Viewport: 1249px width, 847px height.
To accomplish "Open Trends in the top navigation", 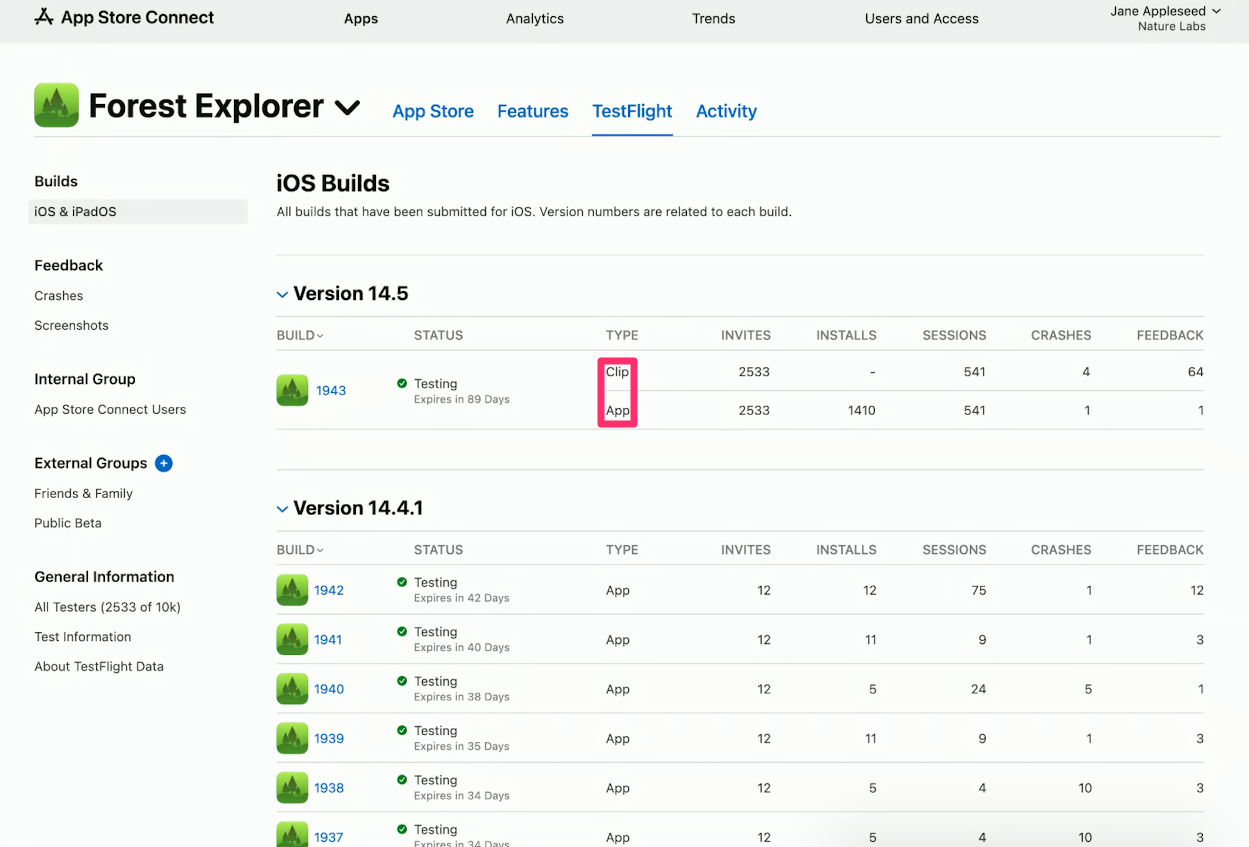I will tap(714, 18).
